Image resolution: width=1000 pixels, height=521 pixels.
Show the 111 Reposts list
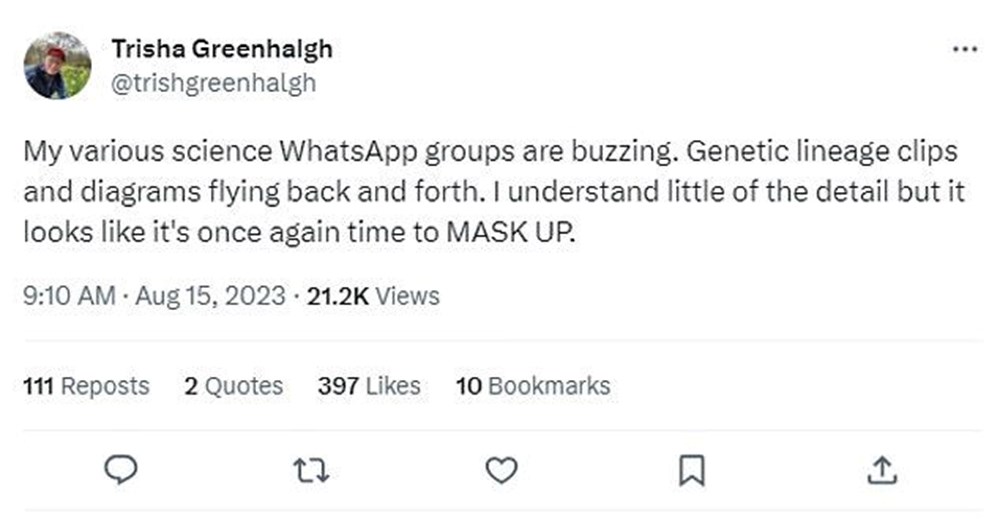(x=86, y=386)
